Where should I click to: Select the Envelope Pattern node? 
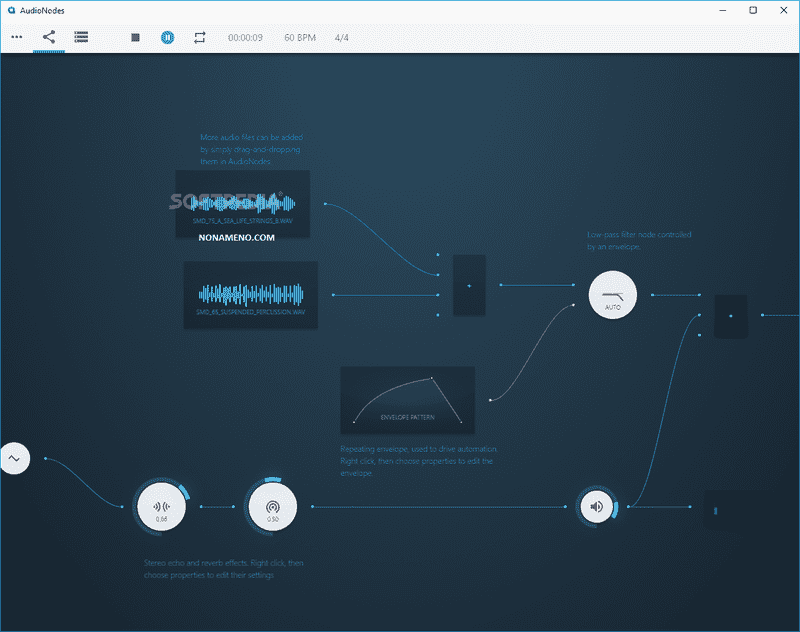[407, 399]
